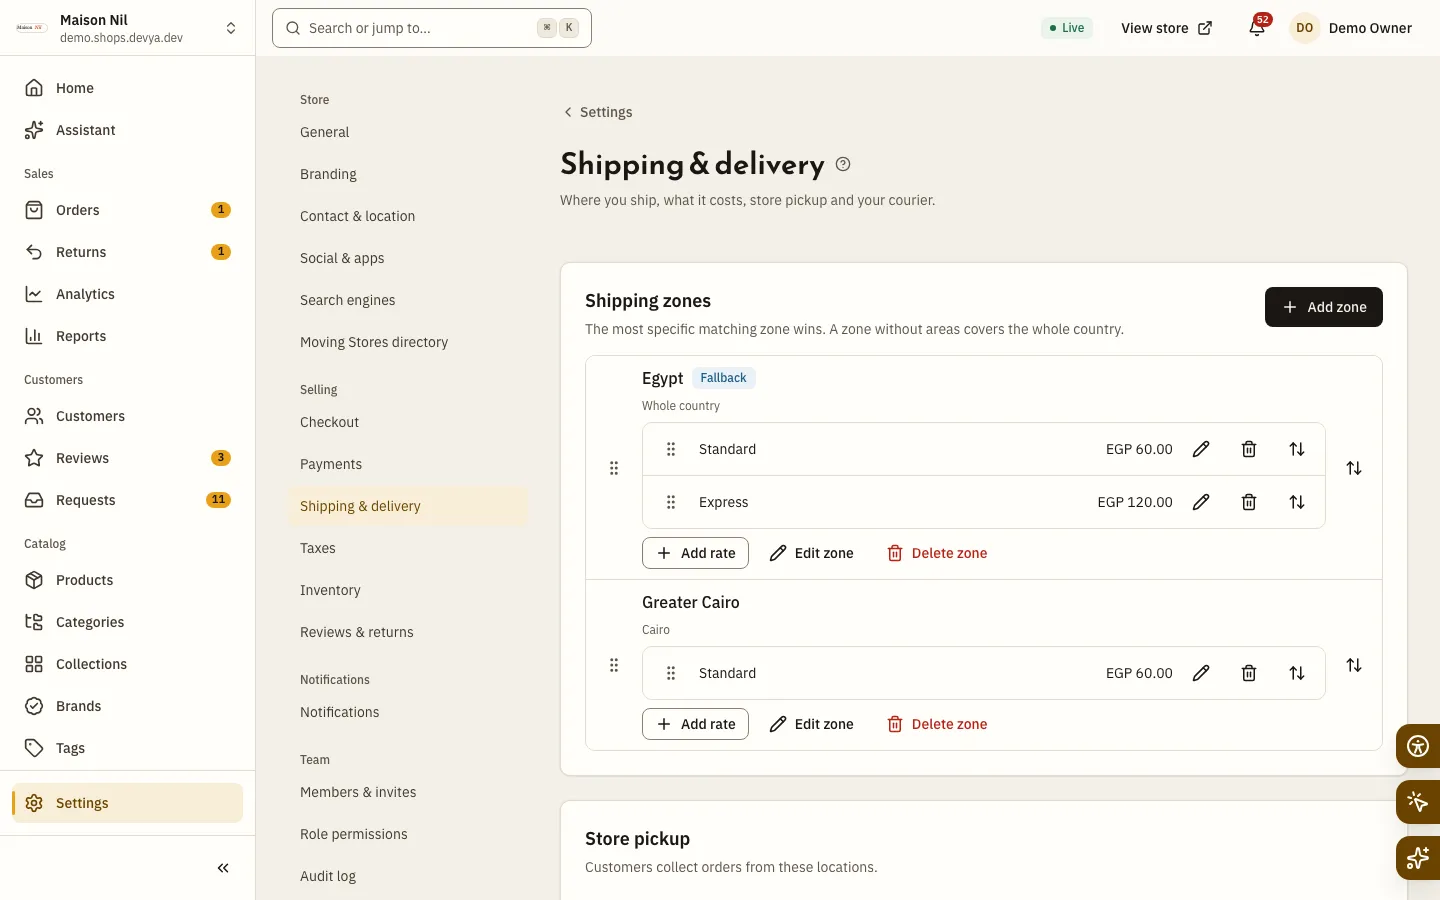
Task: Grab the Egypt zone drag handle
Action: [614, 468]
